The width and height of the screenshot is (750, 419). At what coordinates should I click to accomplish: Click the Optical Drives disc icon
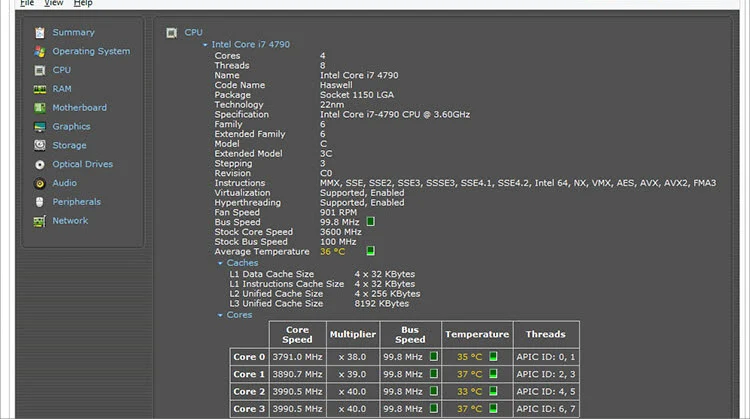40,165
